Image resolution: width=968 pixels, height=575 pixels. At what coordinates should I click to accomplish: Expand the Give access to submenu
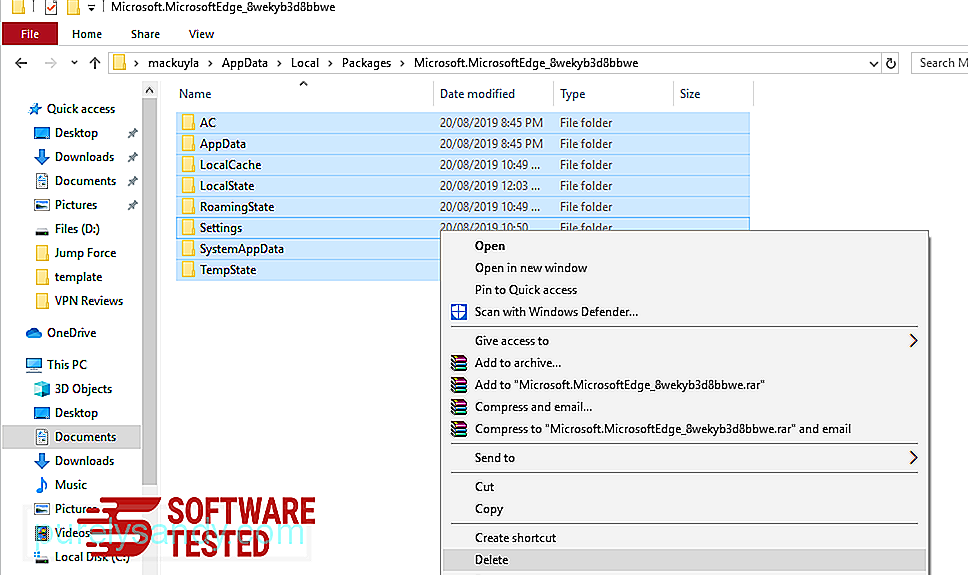pos(685,341)
